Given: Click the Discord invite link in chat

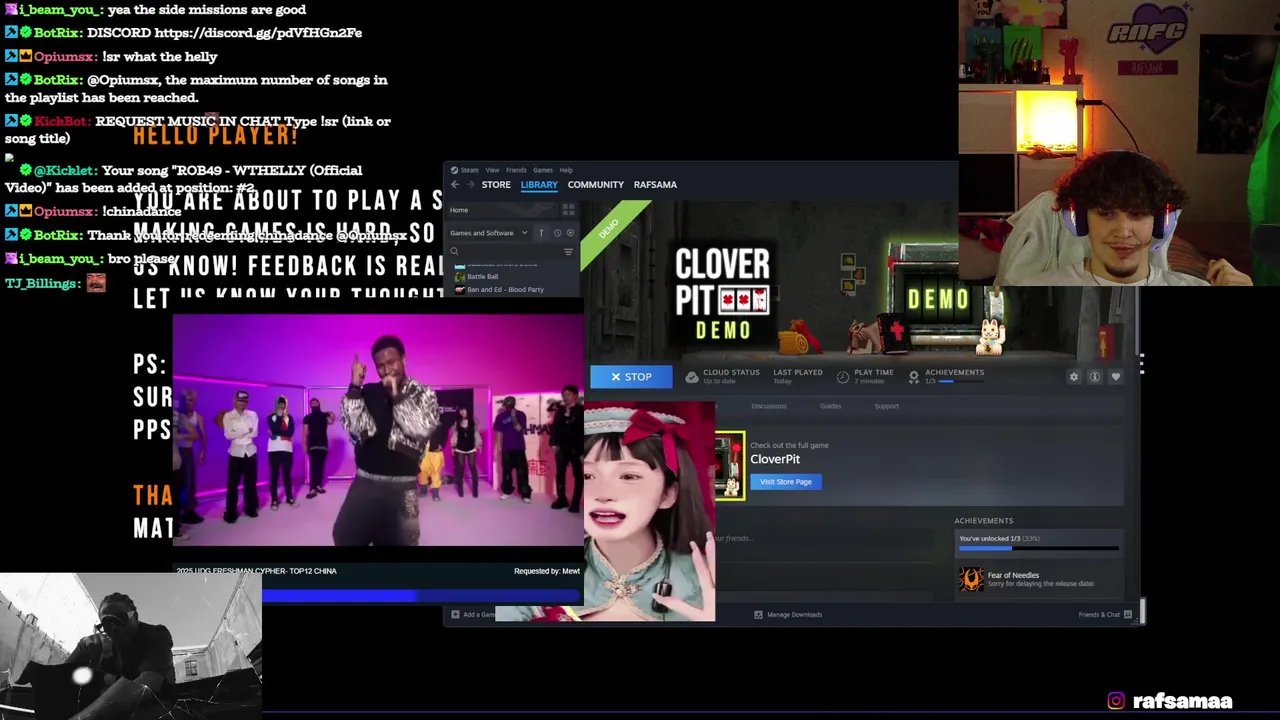Looking at the screenshot, I should coord(258,33).
